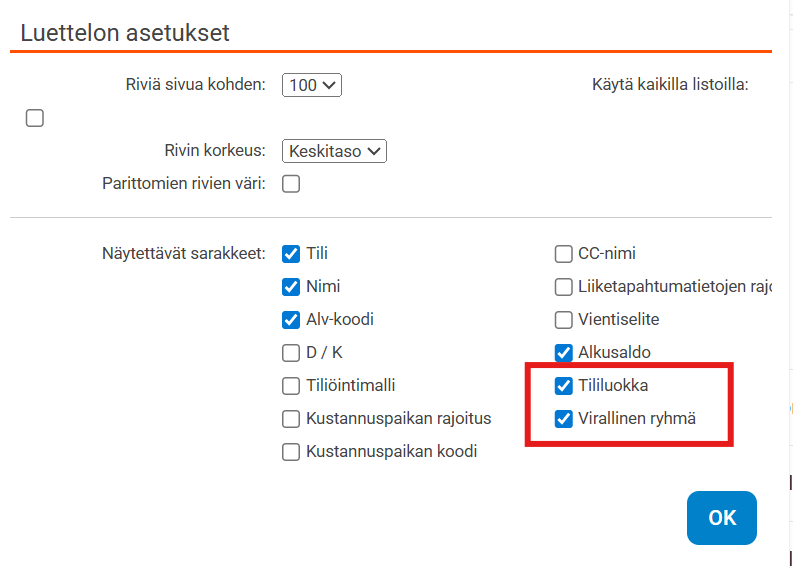Uncheck Virallinen ryhmä checkbox
Image resolution: width=793 pixels, height=568 pixels.
(563, 419)
